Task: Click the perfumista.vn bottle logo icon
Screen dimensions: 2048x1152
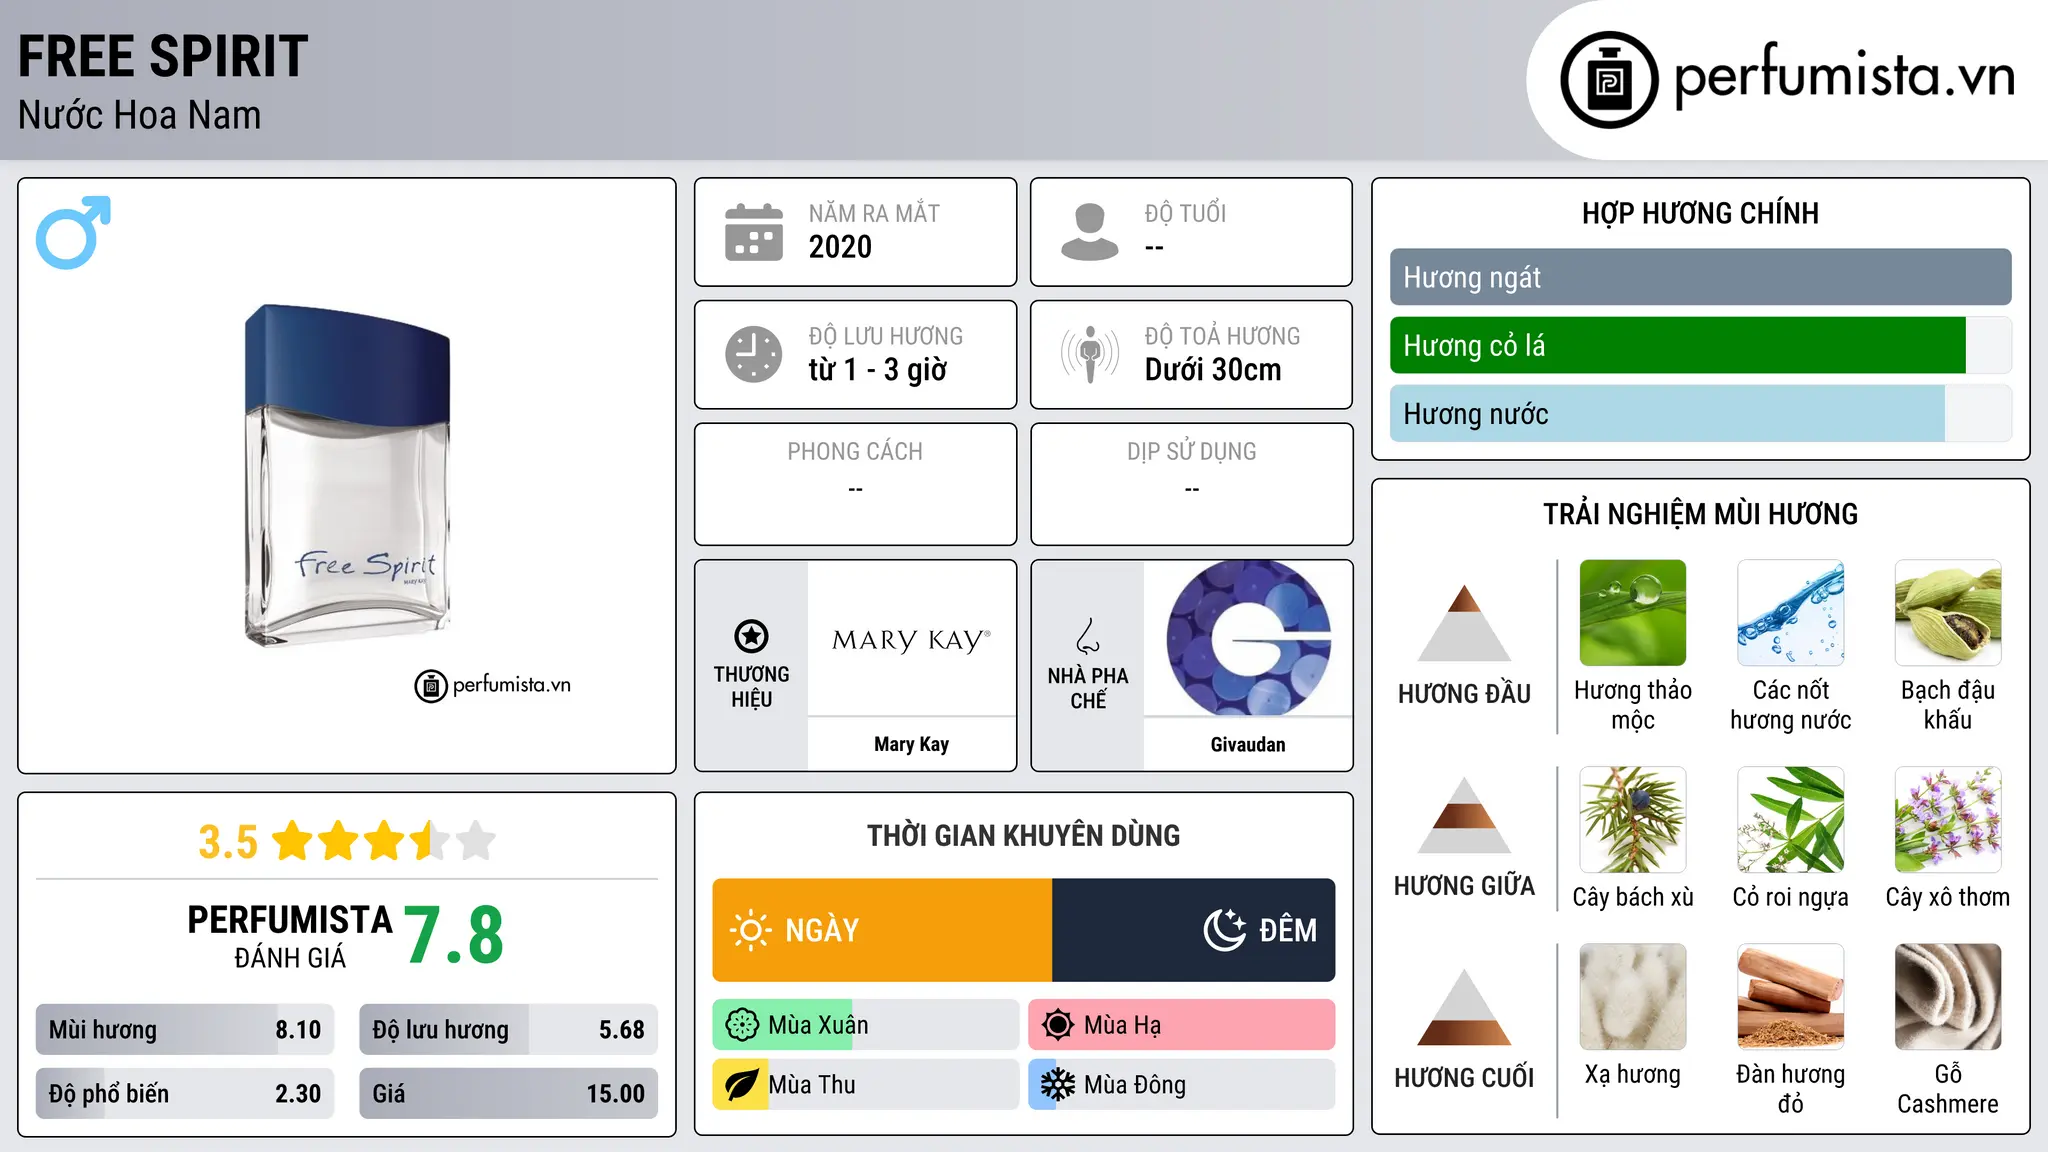Action: click(1609, 80)
